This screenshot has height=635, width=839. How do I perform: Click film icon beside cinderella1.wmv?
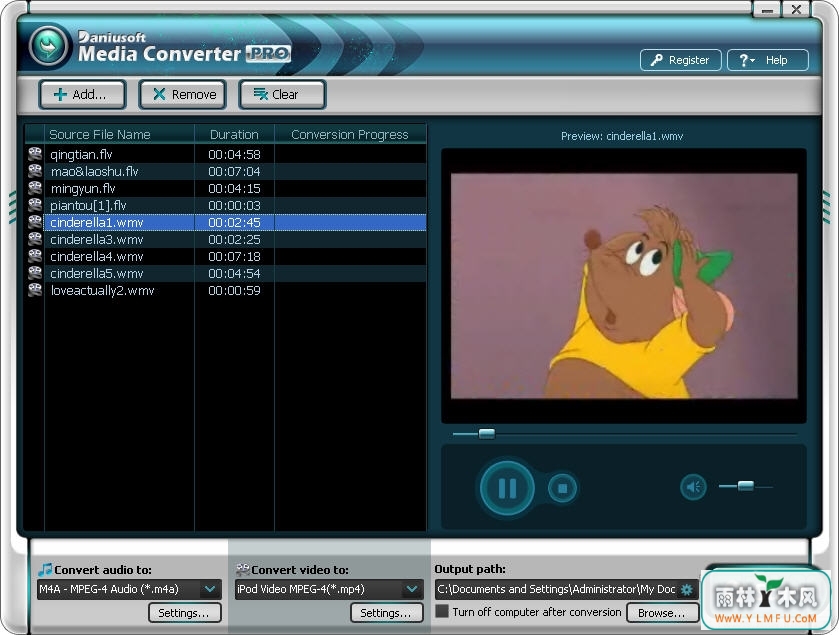35,222
